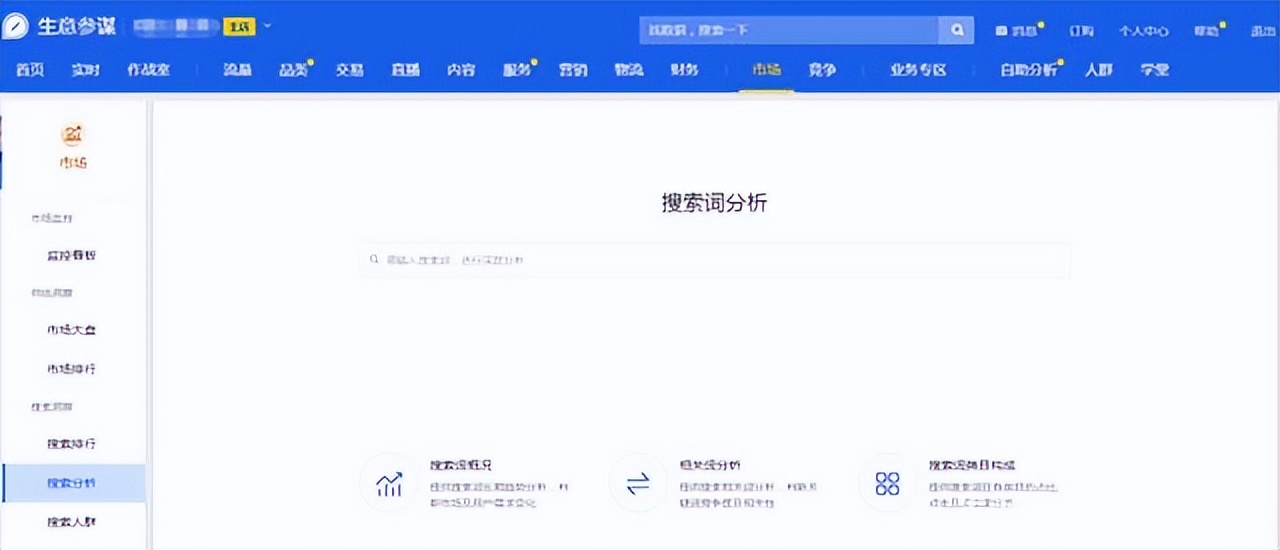
Task: Select the 财务 tab
Action: coord(684,70)
